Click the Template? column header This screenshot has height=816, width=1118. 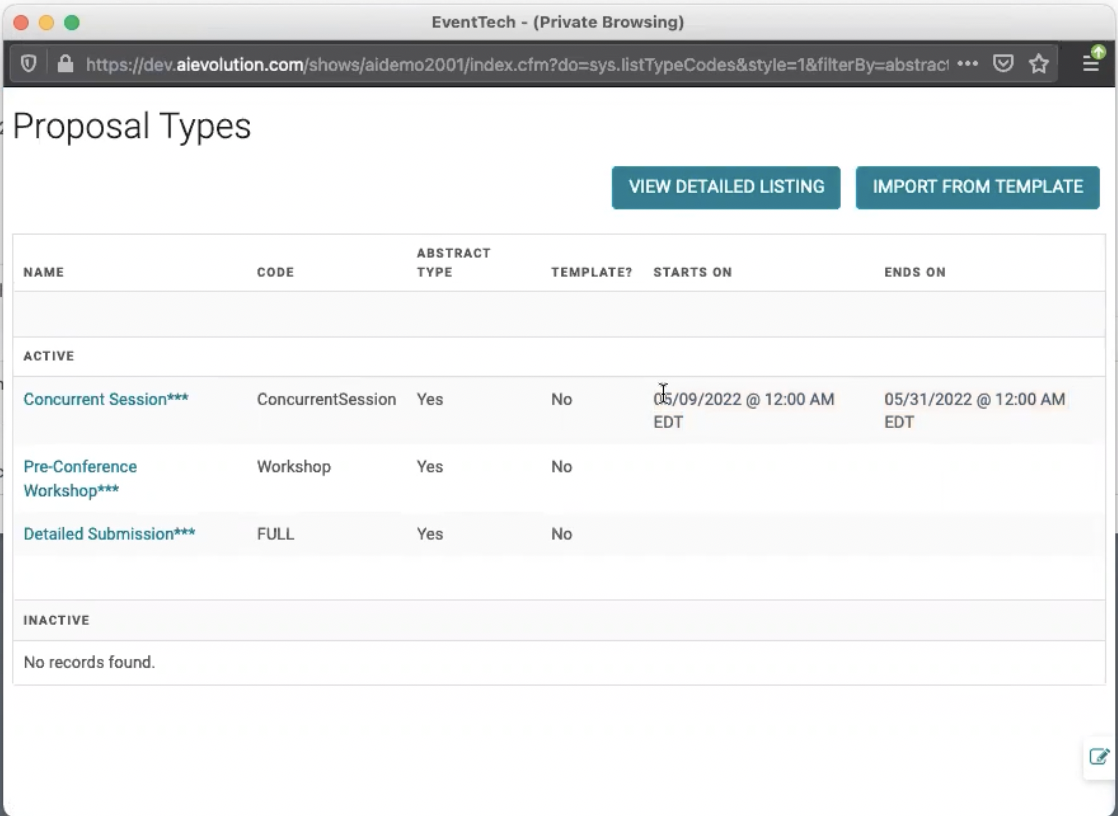coord(591,272)
